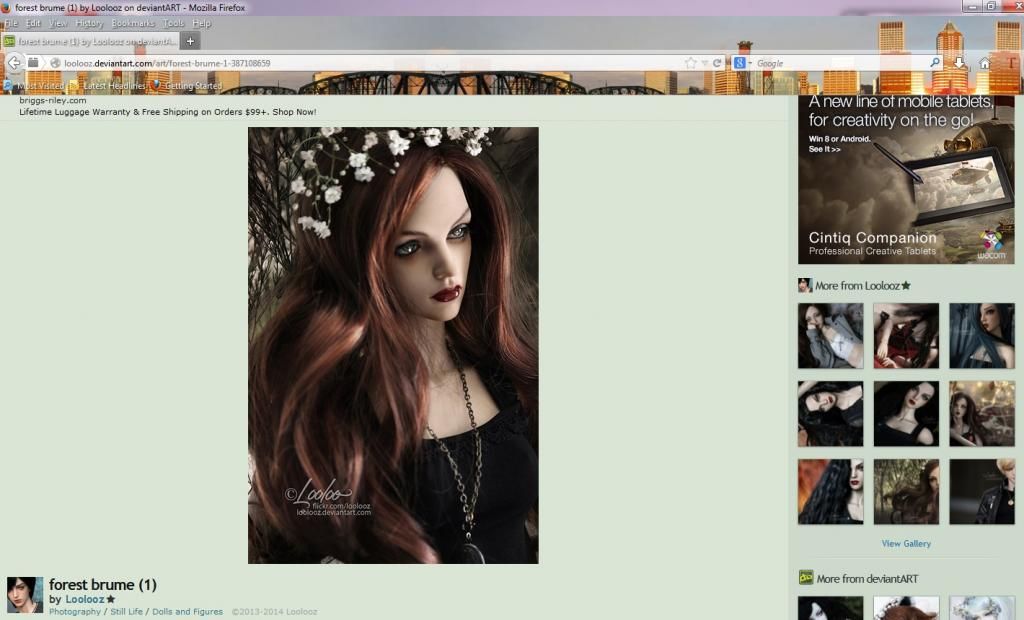
Task: Open gallery thumbnail with teal-haired doll
Action: tap(982, 336)
